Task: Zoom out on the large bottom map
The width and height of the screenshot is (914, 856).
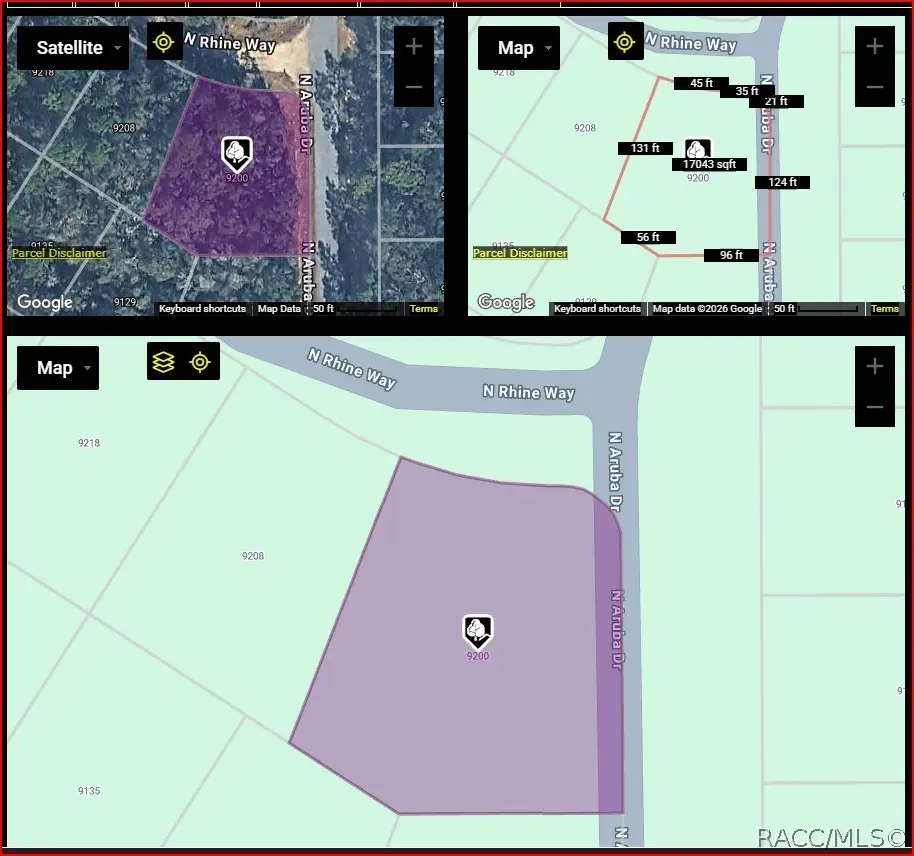Action: pos(874,407)
